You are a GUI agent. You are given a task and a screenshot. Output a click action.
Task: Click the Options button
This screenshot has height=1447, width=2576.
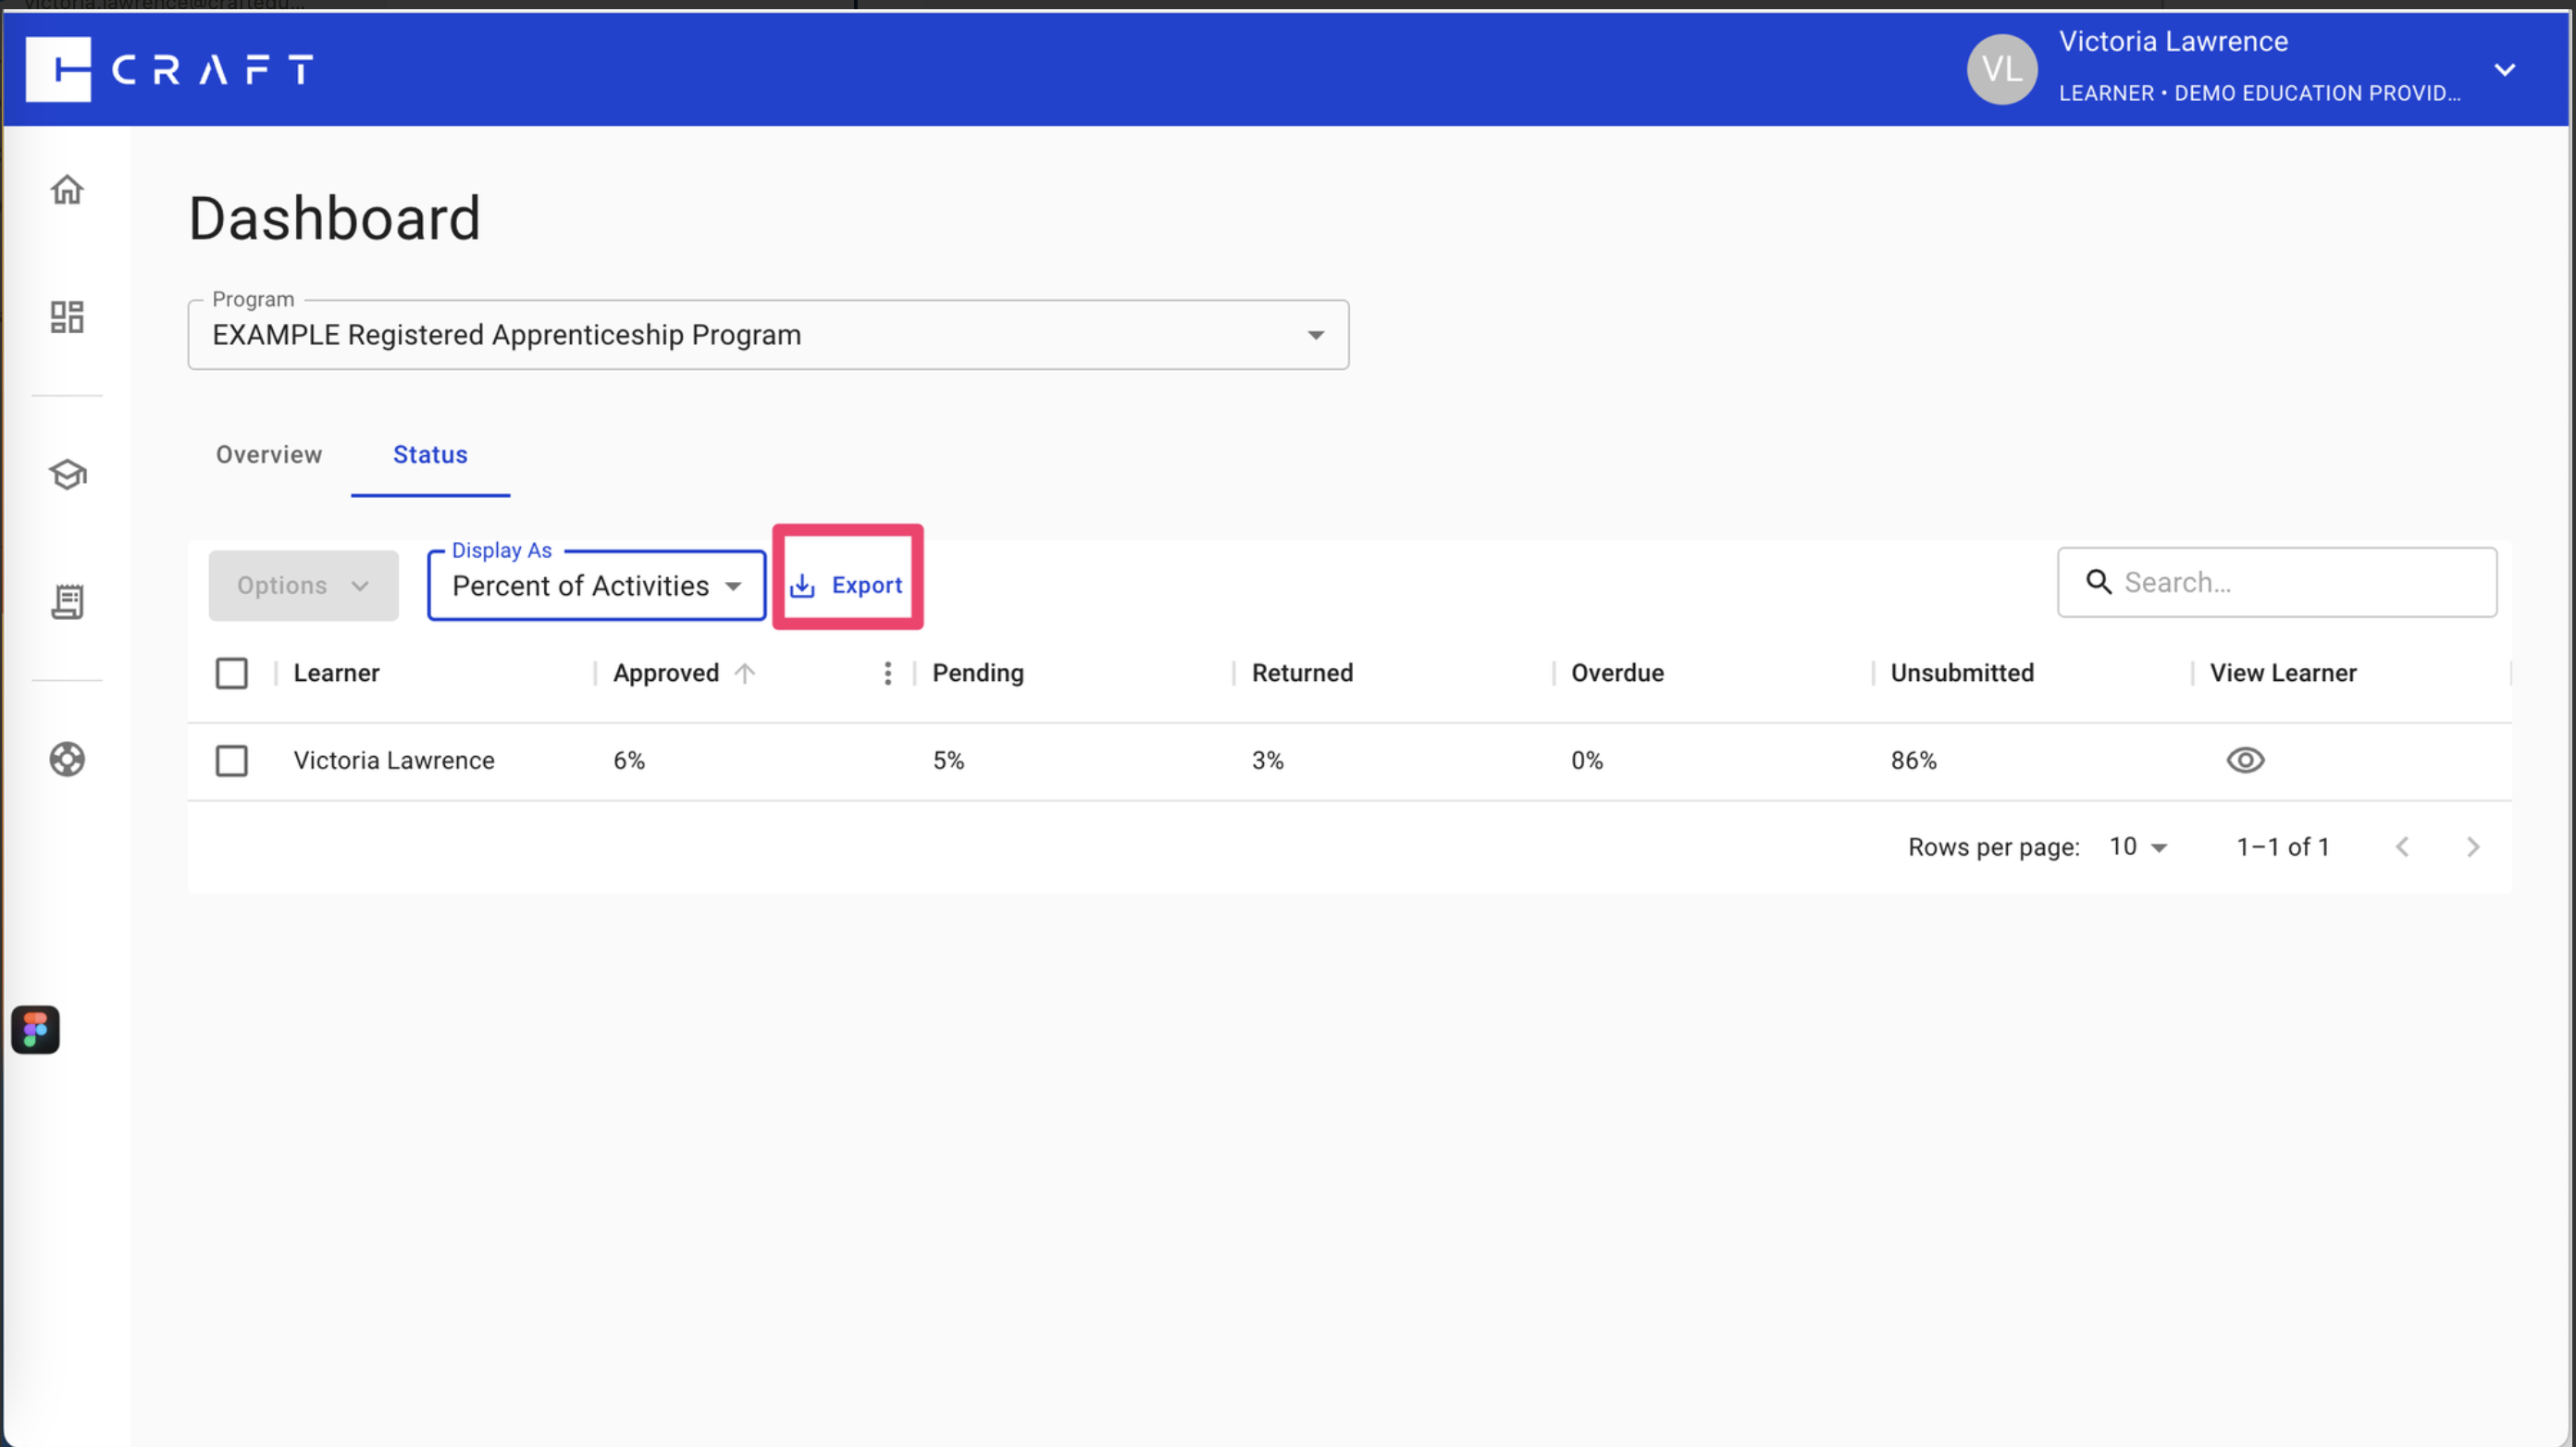[303, 585]
